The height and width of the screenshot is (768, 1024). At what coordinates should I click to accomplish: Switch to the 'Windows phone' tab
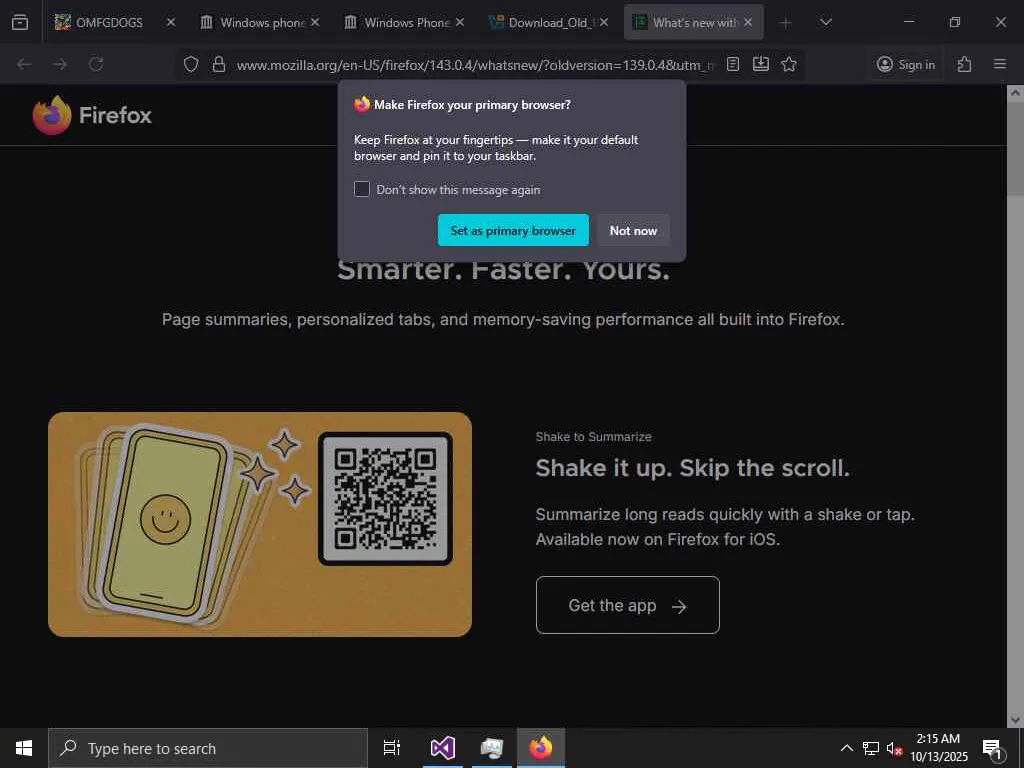coord(259,22)
